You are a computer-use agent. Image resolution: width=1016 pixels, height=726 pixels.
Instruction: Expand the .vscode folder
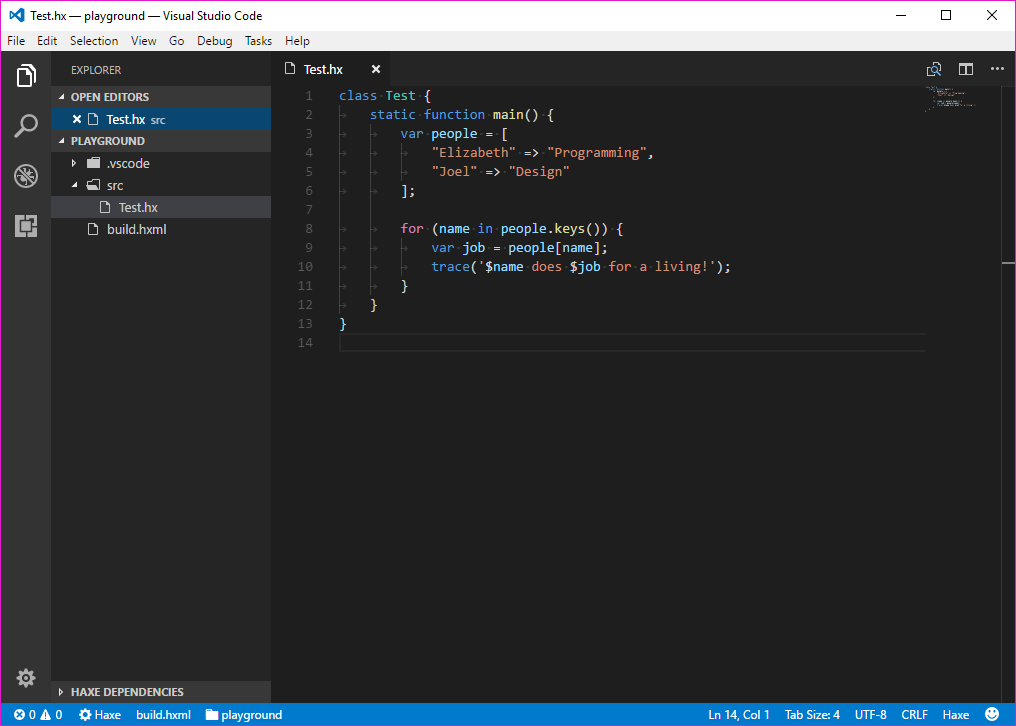[x=74, y=163]
